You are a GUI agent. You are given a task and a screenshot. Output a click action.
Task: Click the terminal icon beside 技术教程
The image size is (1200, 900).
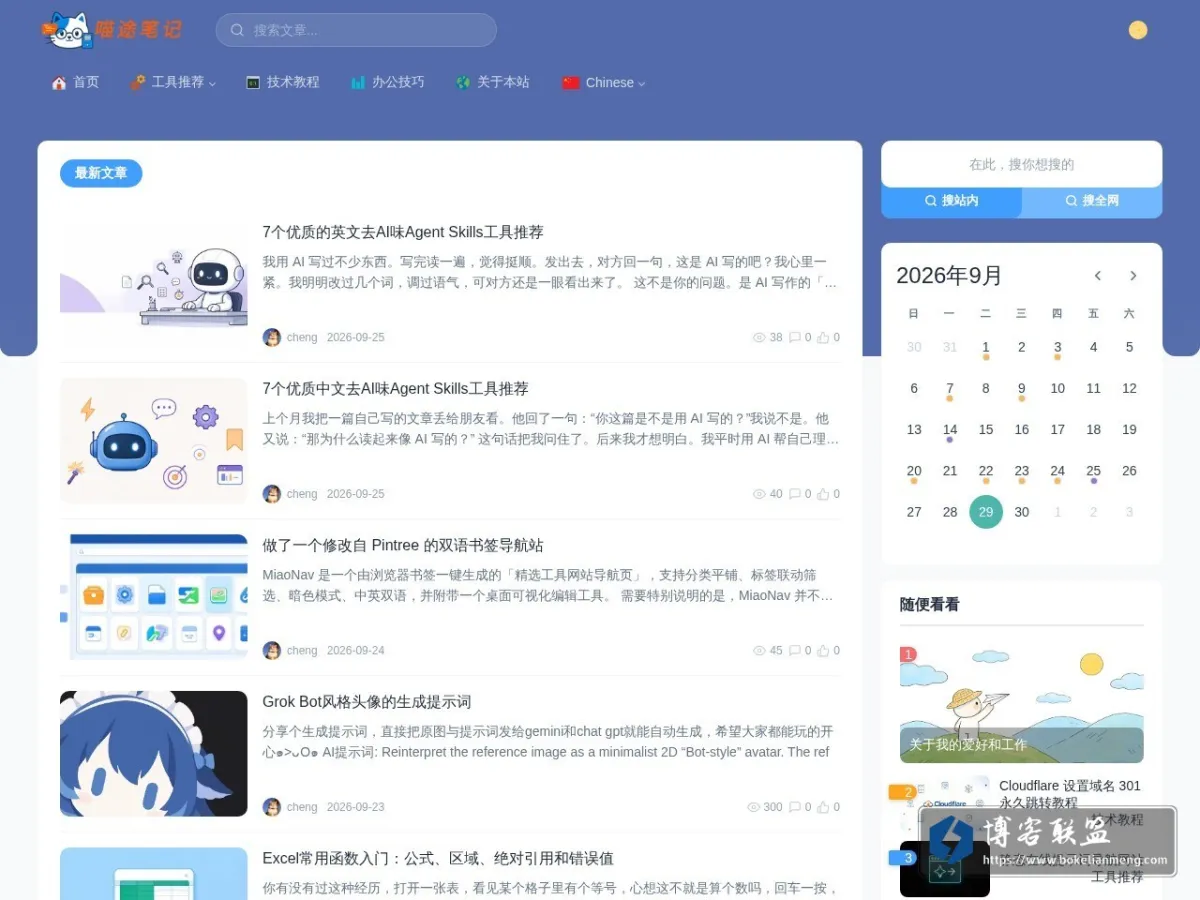[253, 83]
